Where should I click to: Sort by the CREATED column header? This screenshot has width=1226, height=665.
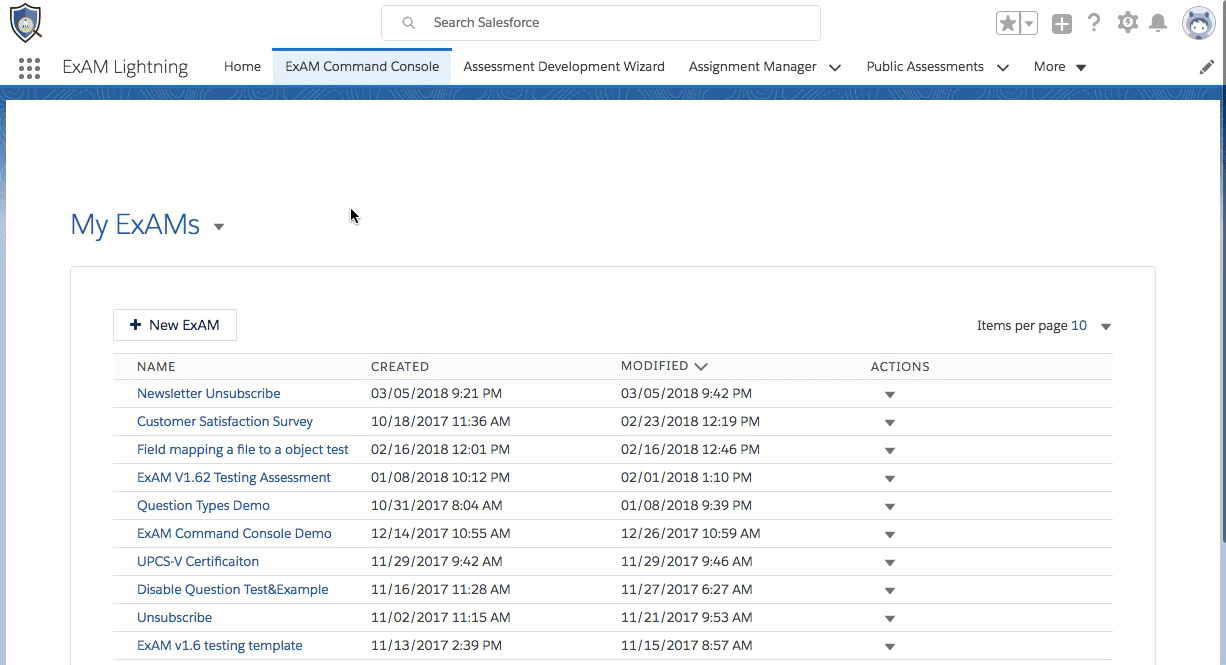tap(400, 367)
